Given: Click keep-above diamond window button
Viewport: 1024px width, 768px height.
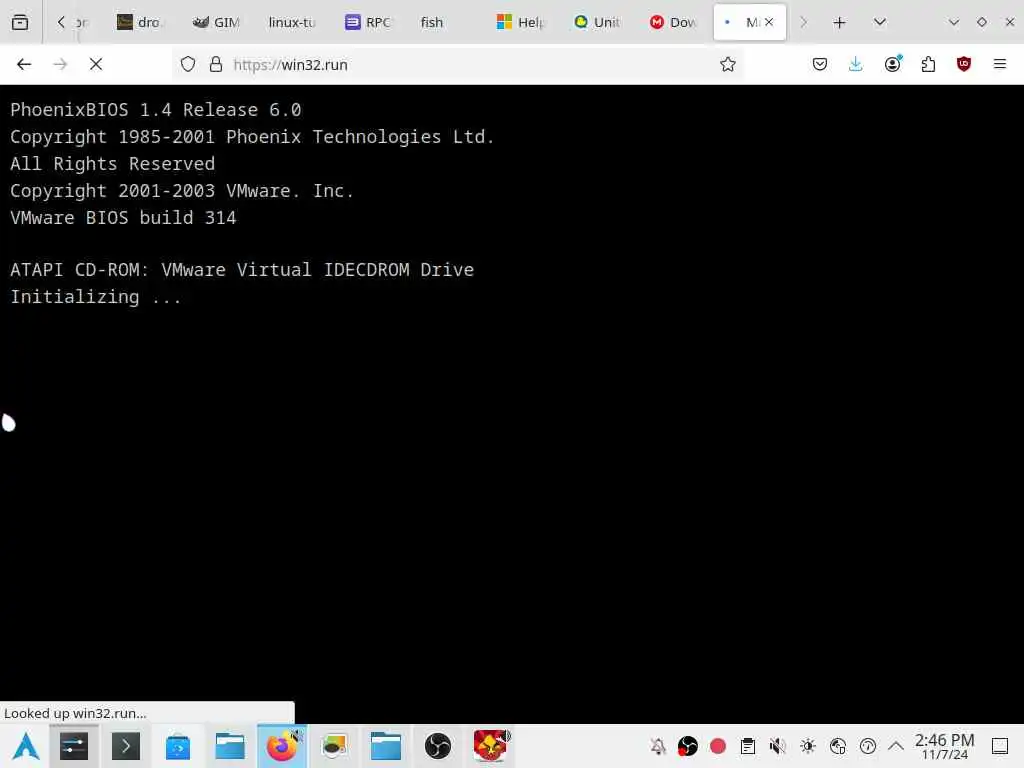Looking at the screenshot, I should [982, 22].
